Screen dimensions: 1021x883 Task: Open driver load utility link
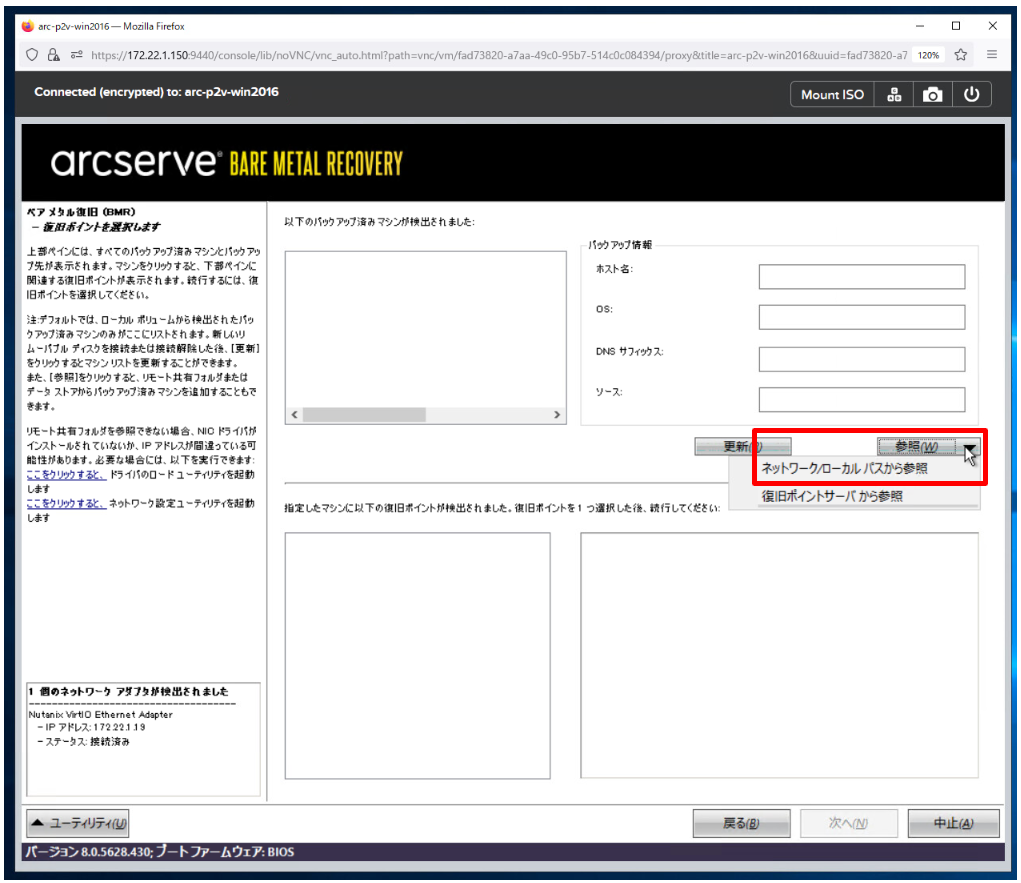click(66, 475)
